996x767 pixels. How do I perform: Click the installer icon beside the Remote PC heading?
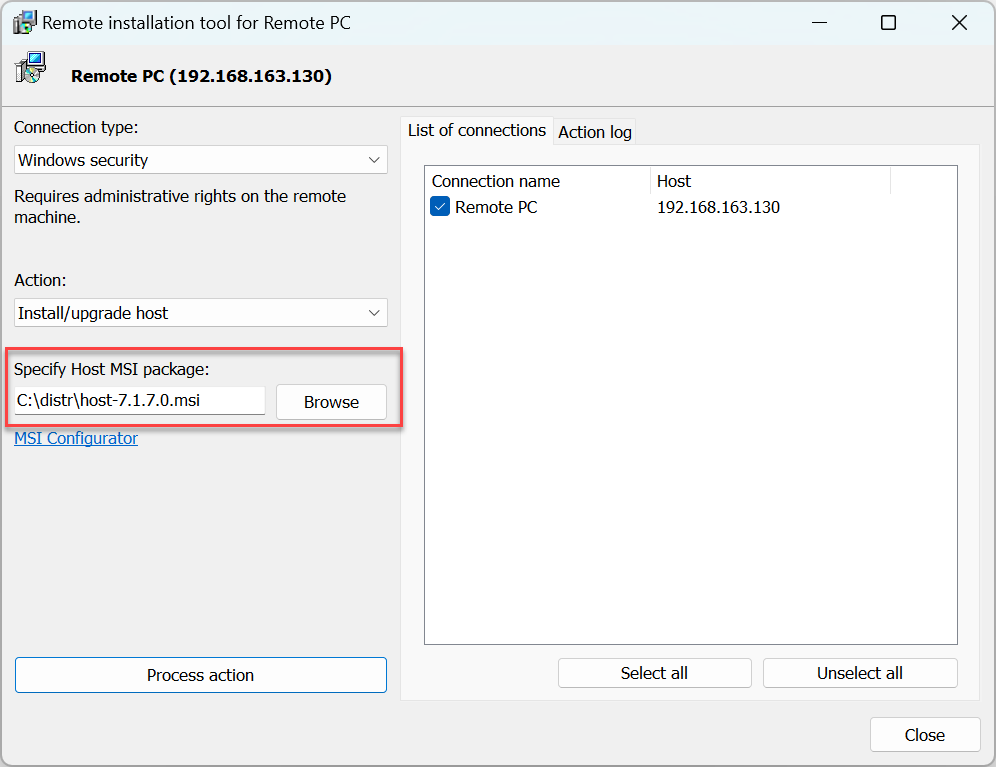[x=30, y=69]
